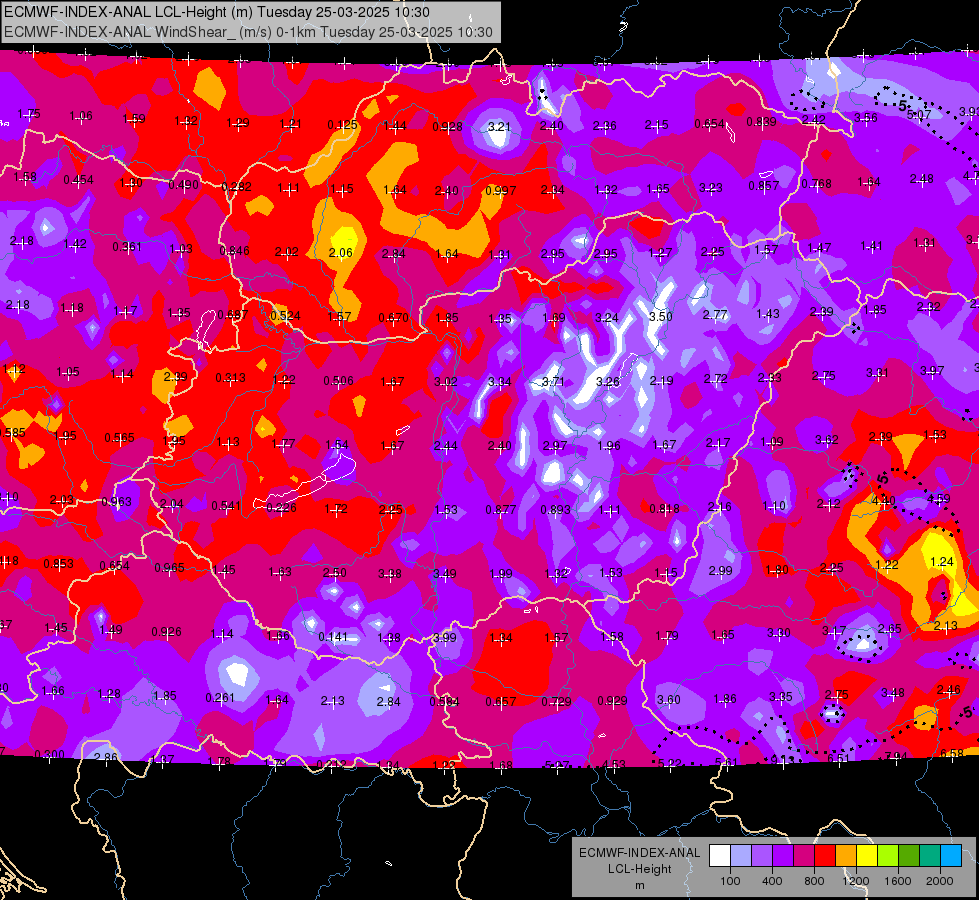Click the wind shear value 0.506
979x900 pixels.
(338, 380)
